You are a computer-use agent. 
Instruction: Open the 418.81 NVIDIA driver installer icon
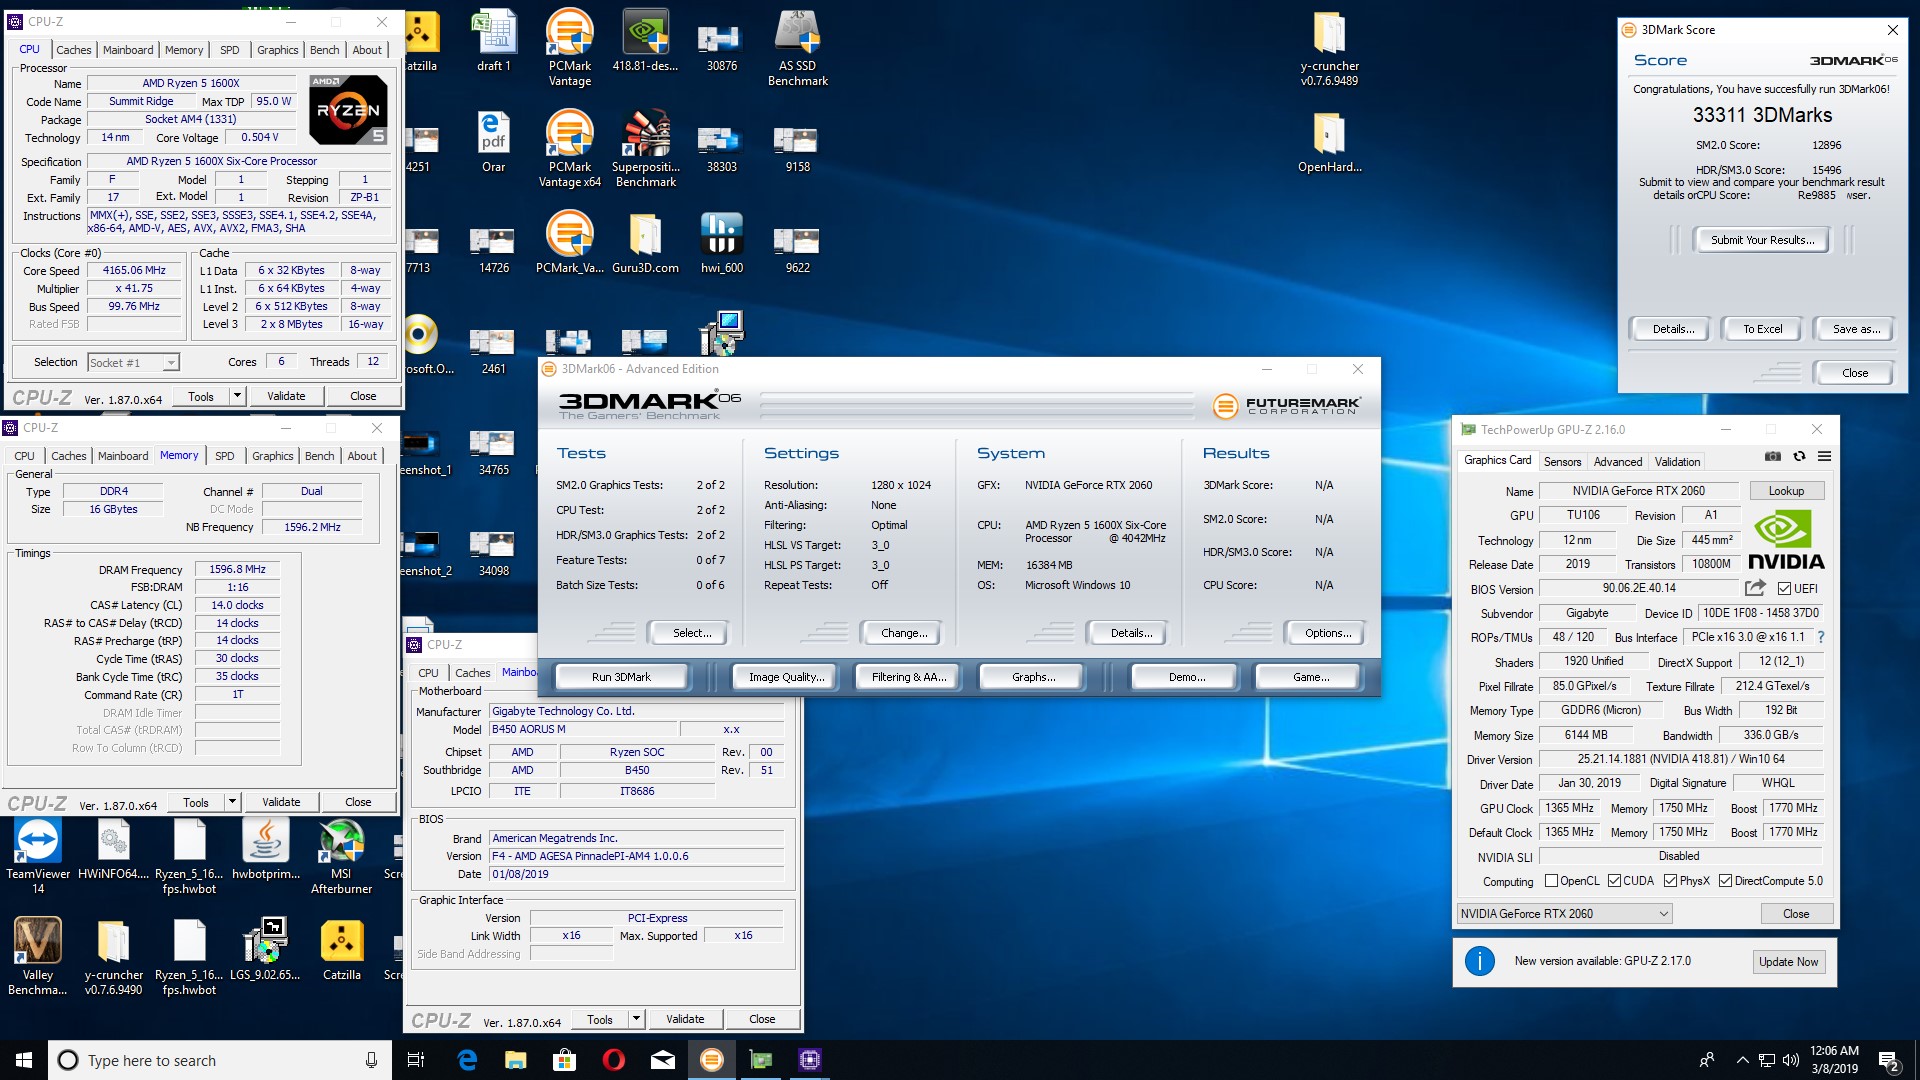646,40
